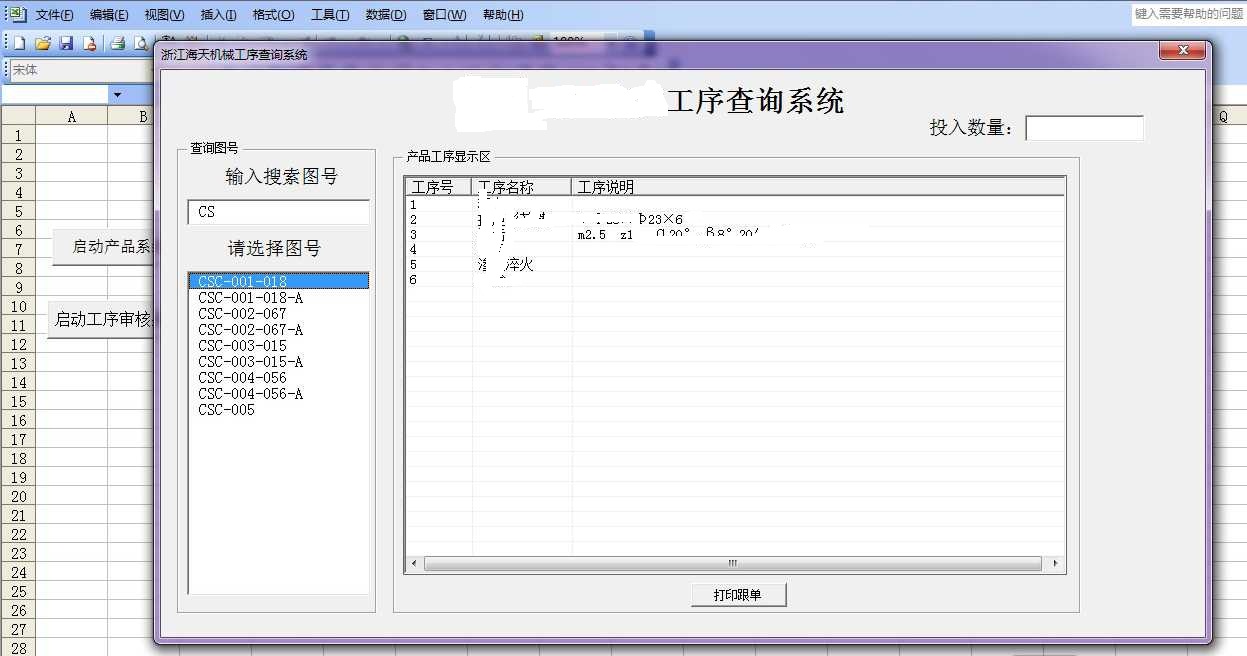Close the 工序查询系统 dialog
The height and width of the screenshot is (656, 1247).
1183,51
